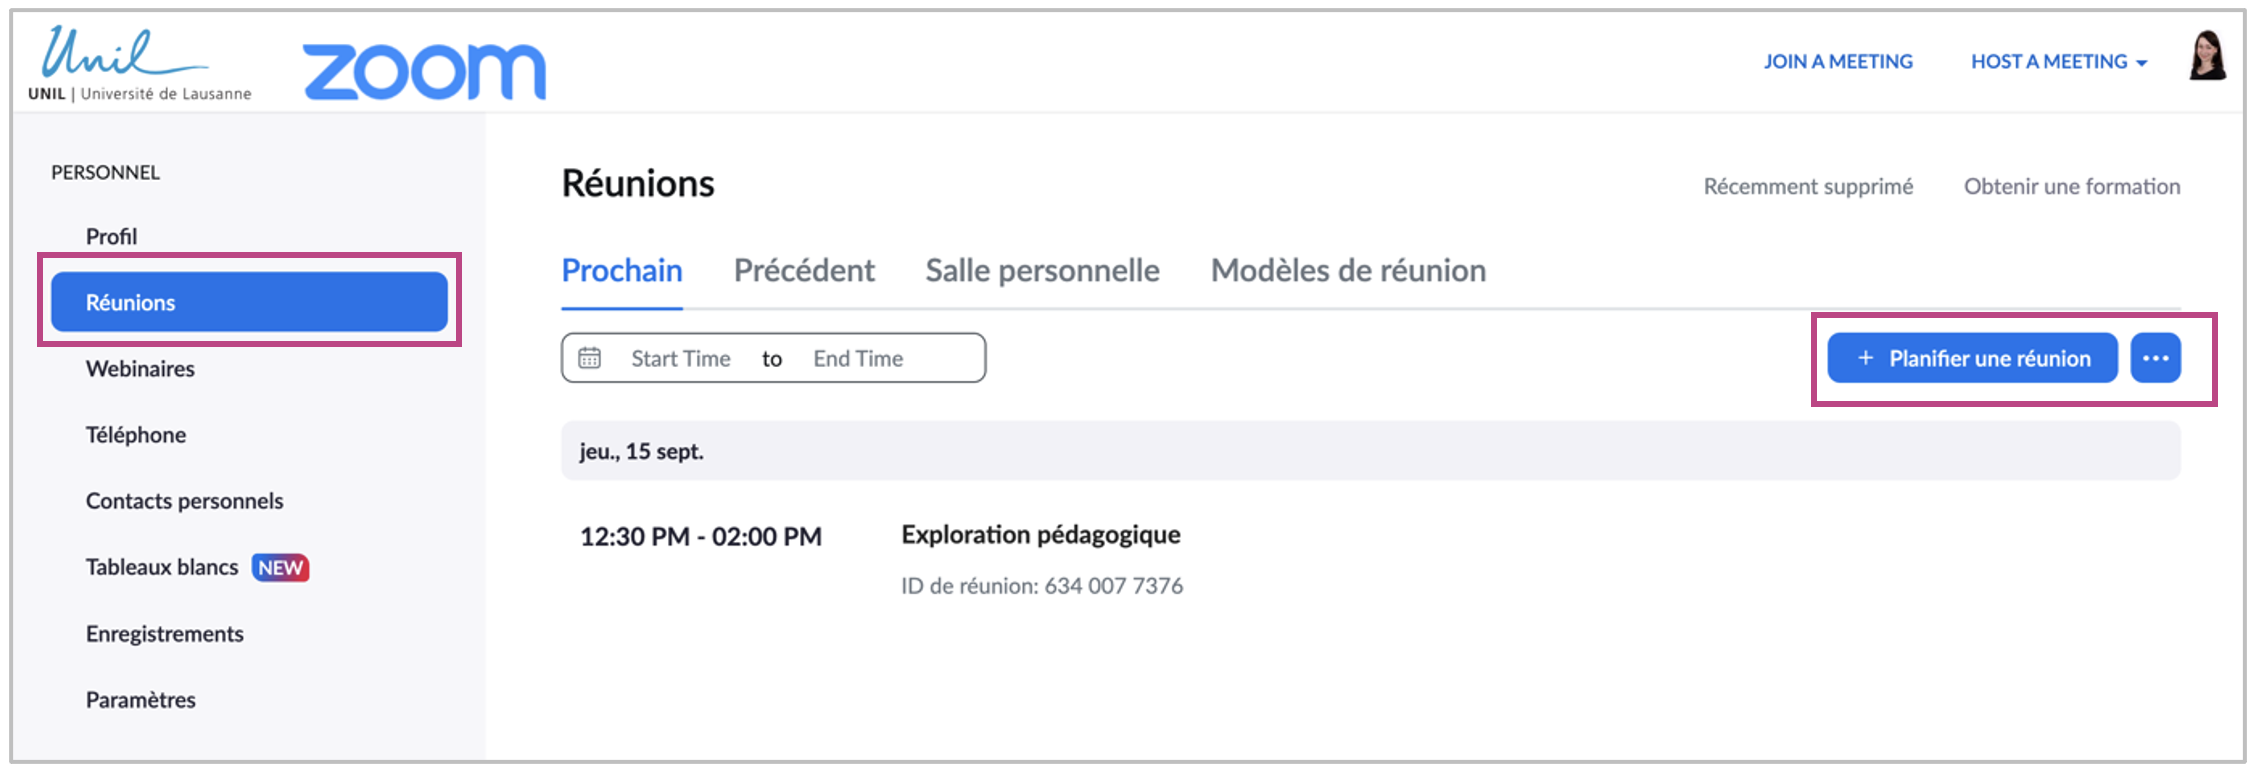Screen dimensions: 2256x774
Task: Click the calendar icon in date filter
Action: (x=590, y=358)
